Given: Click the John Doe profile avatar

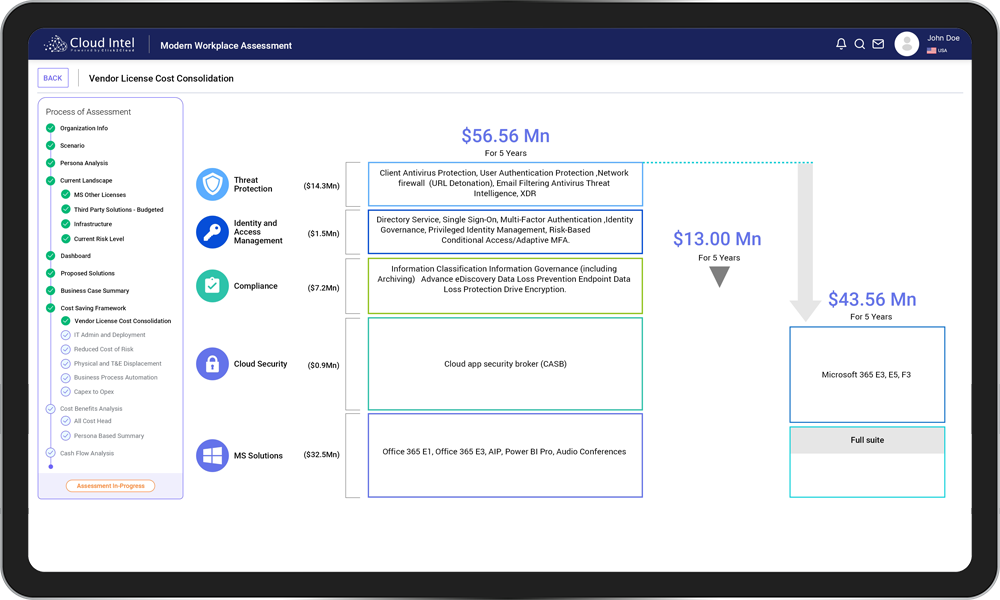Looking at the screenshot, I should [x=906, y=44].
